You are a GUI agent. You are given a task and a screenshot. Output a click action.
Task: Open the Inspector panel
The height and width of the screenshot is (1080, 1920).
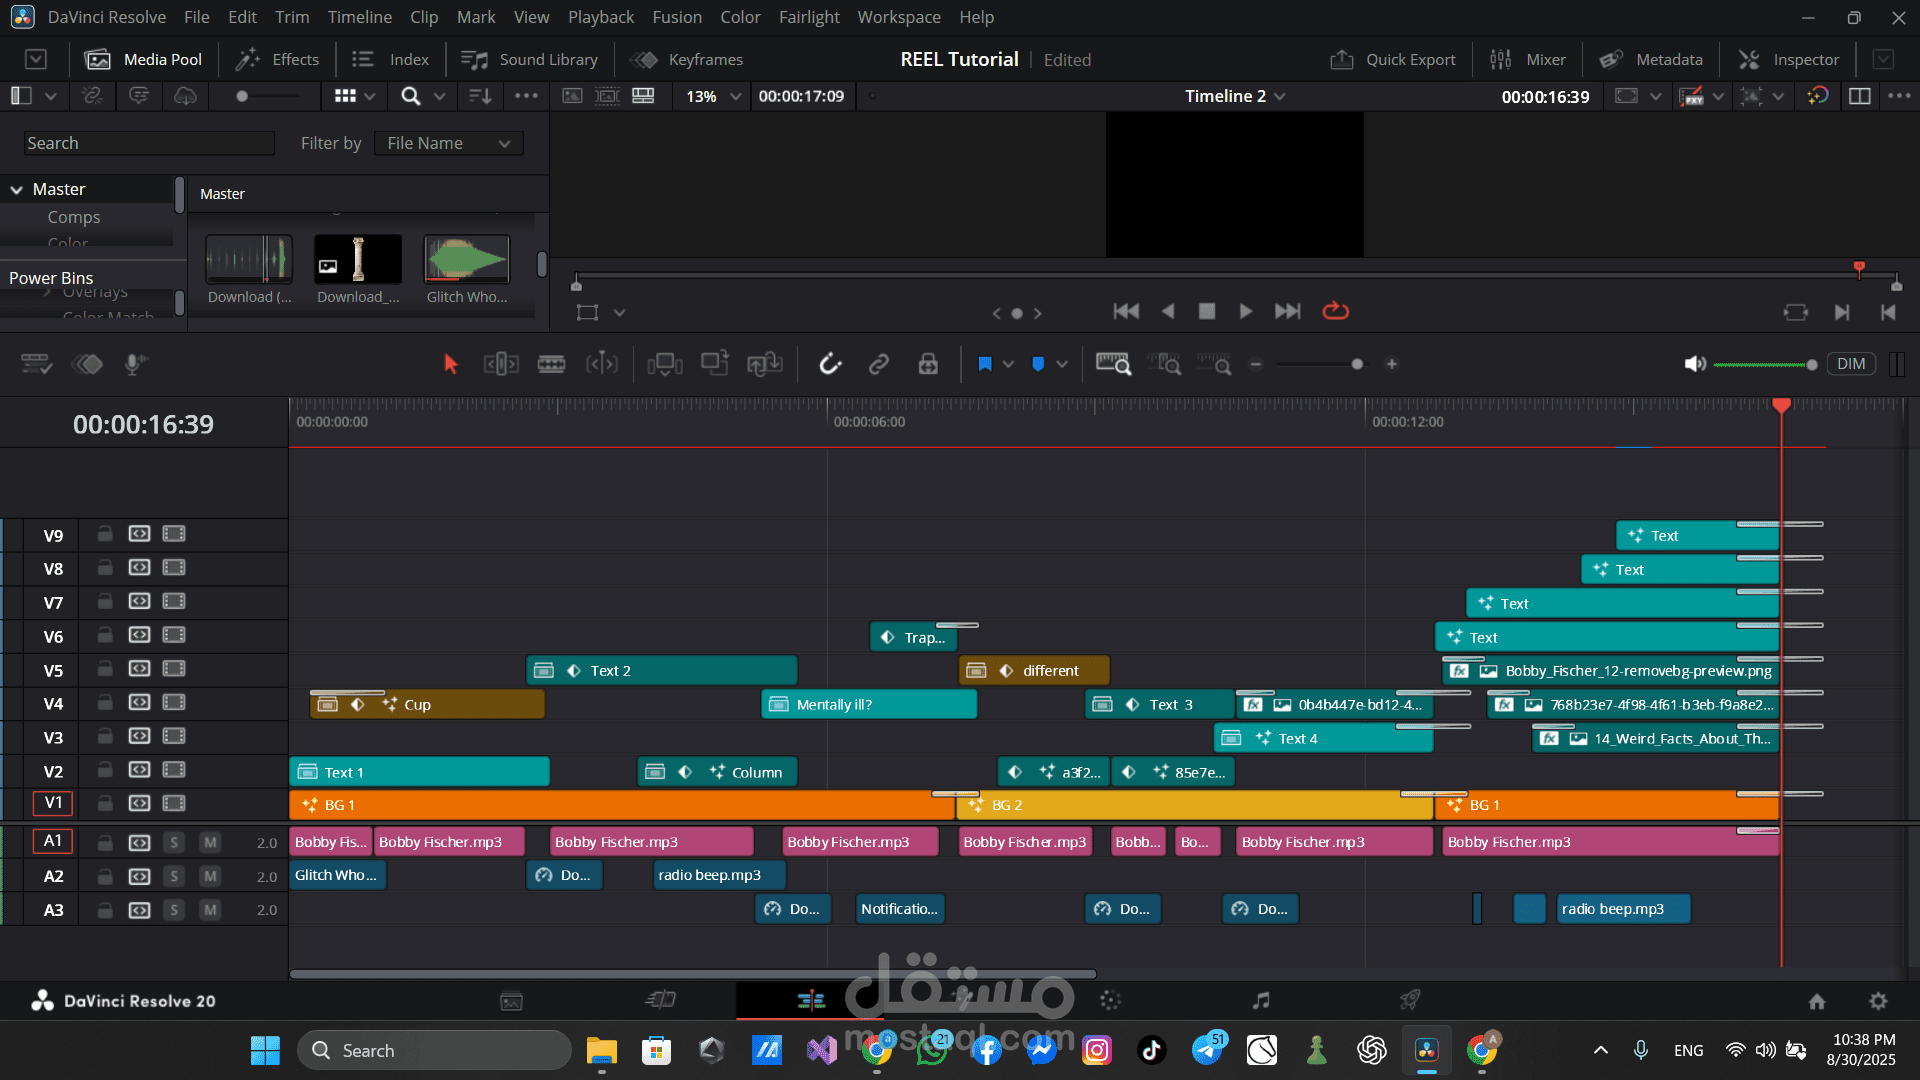point(1789,59)
